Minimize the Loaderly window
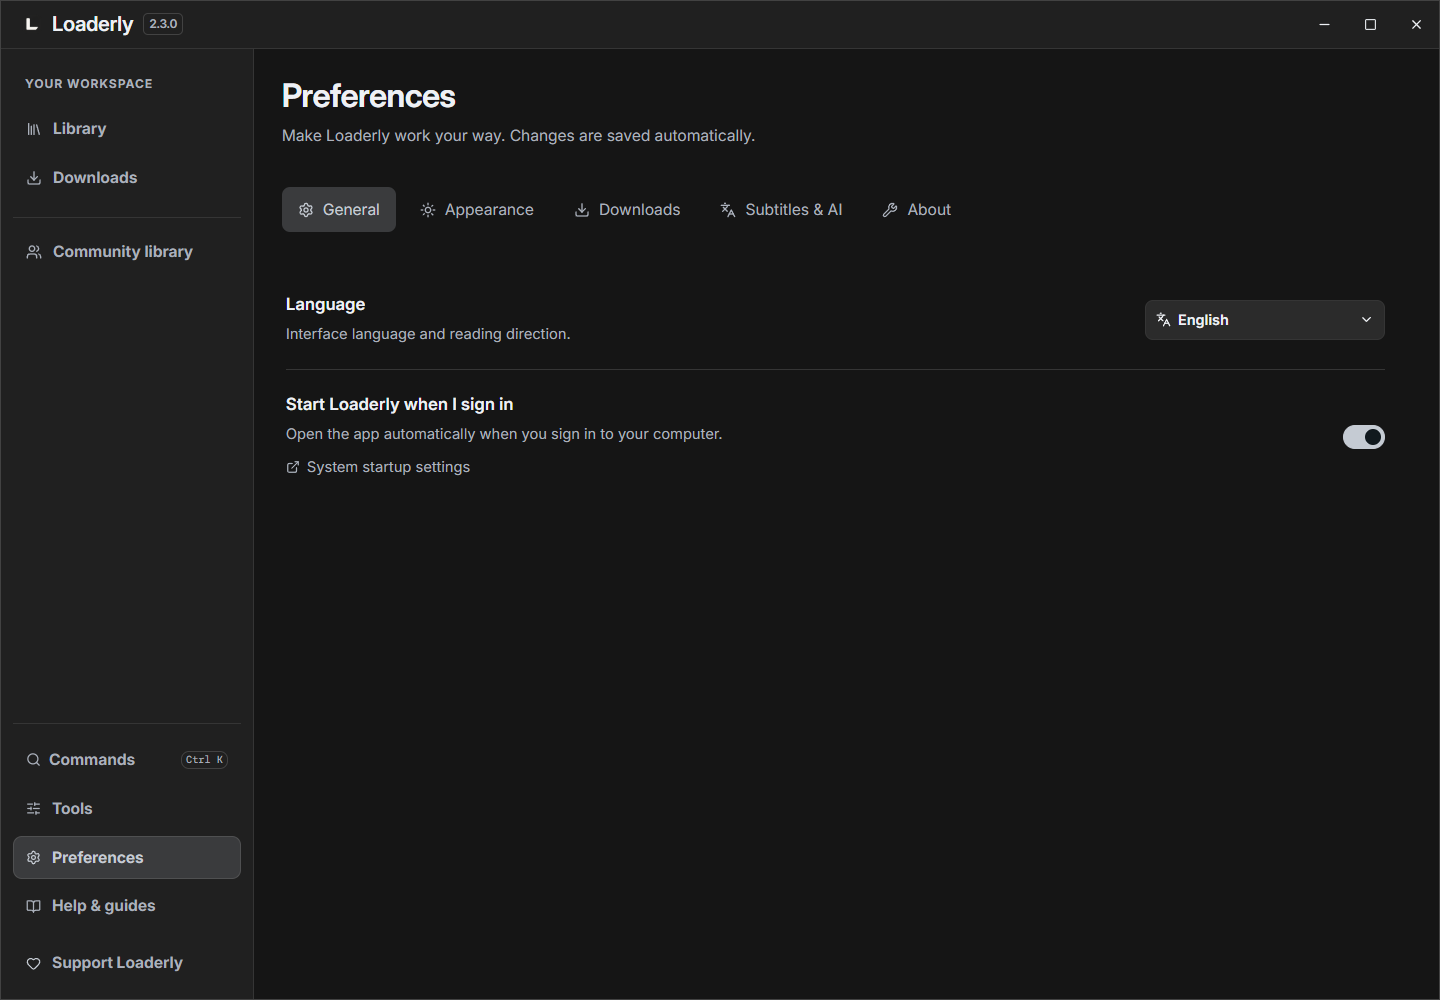The image size is (1440, 1000). pos(1325,24)
